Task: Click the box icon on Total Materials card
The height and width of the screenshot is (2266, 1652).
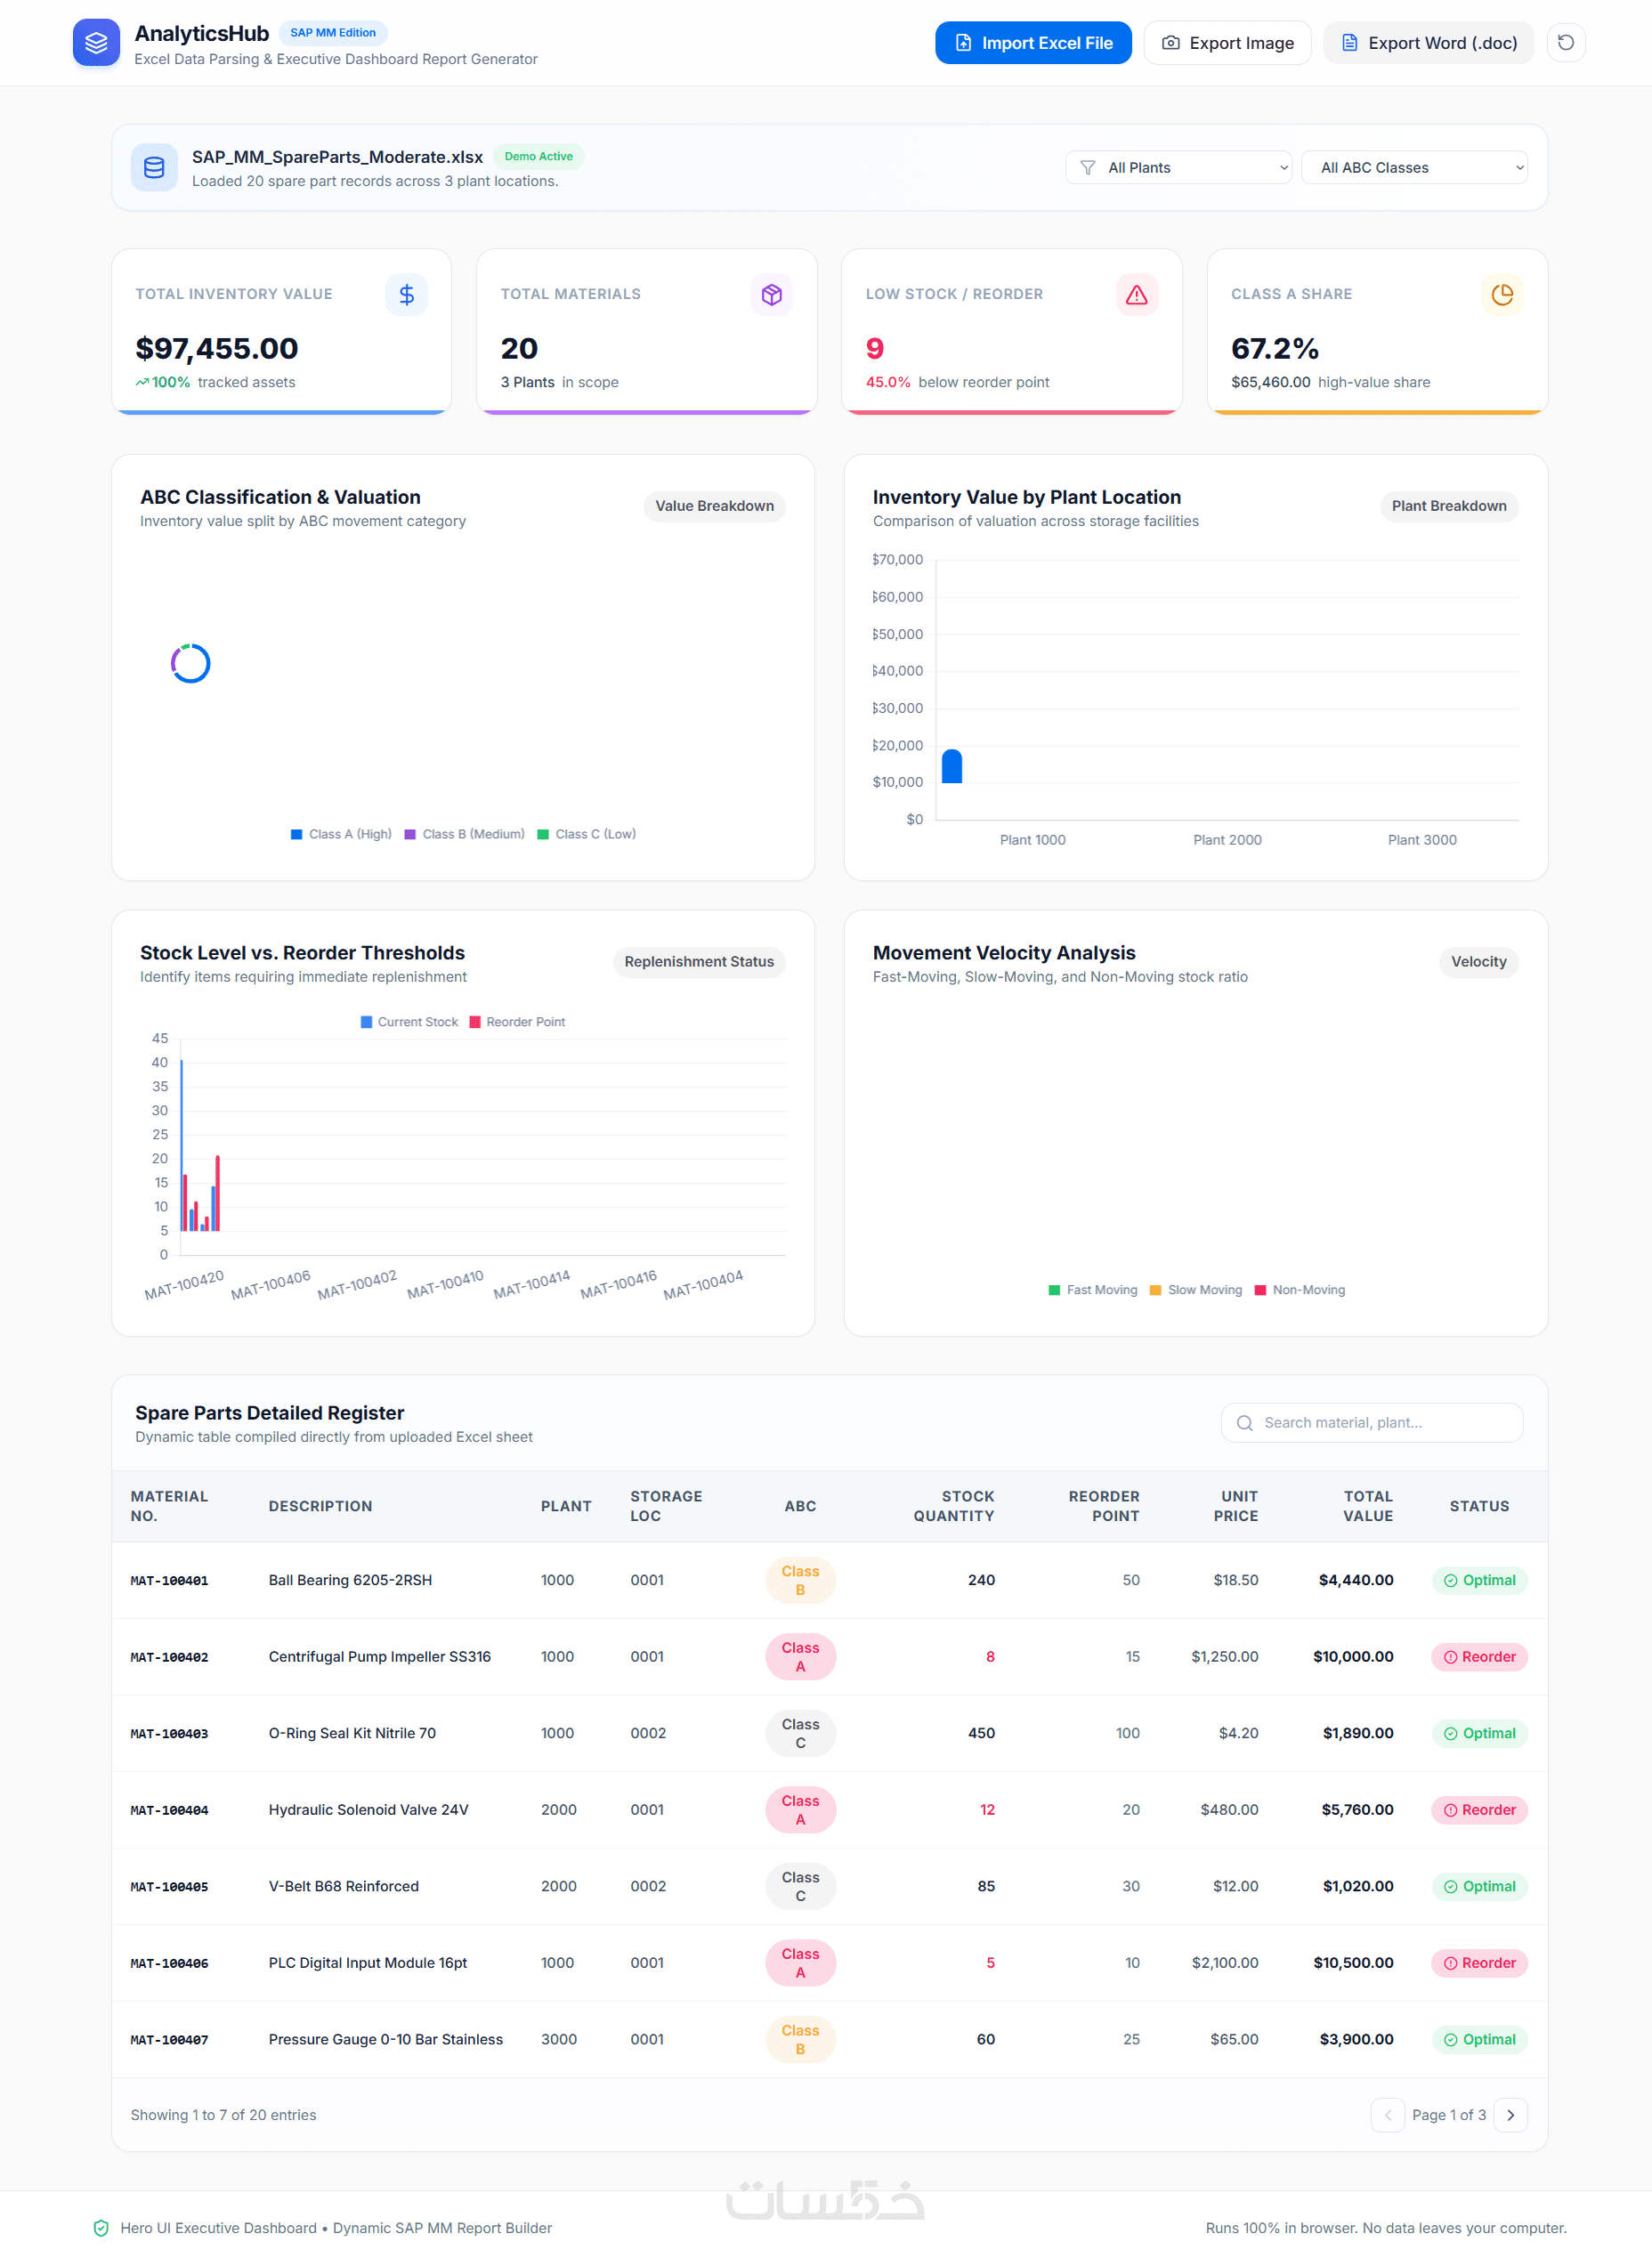Action: pyautogui.click(x=771, y=295)
